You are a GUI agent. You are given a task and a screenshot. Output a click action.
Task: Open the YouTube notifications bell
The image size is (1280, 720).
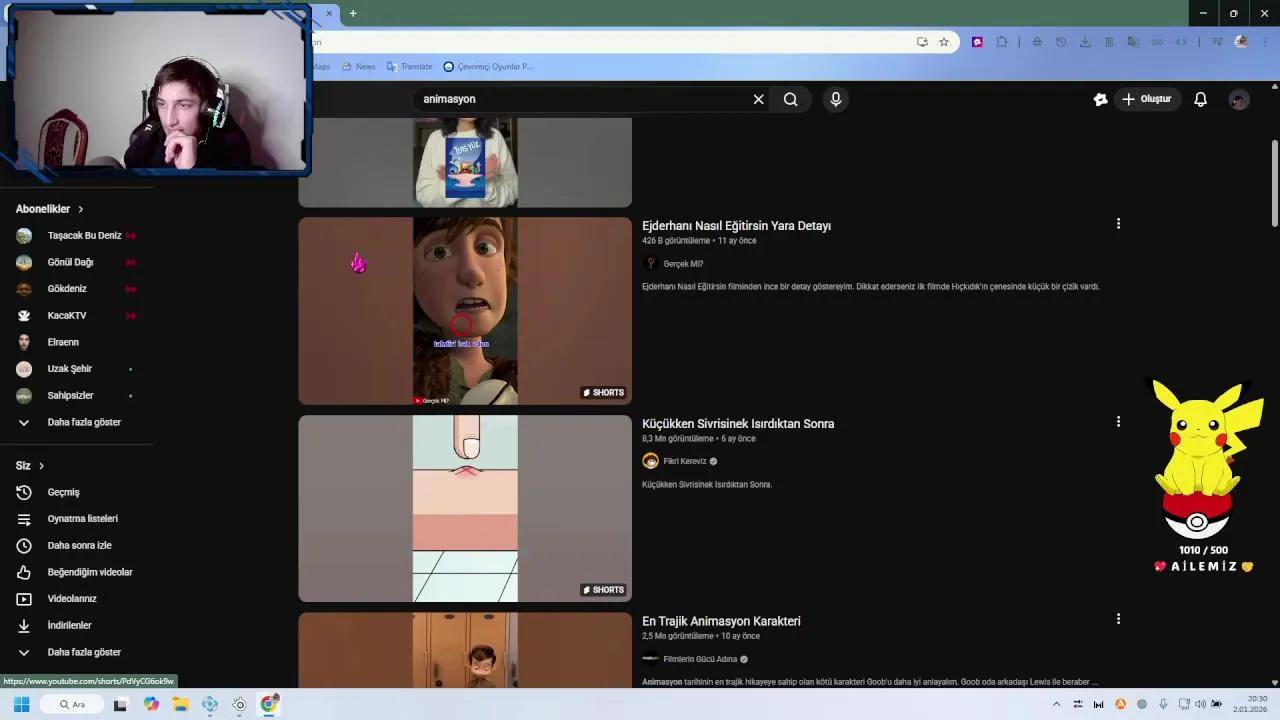tap(1201, 99)
